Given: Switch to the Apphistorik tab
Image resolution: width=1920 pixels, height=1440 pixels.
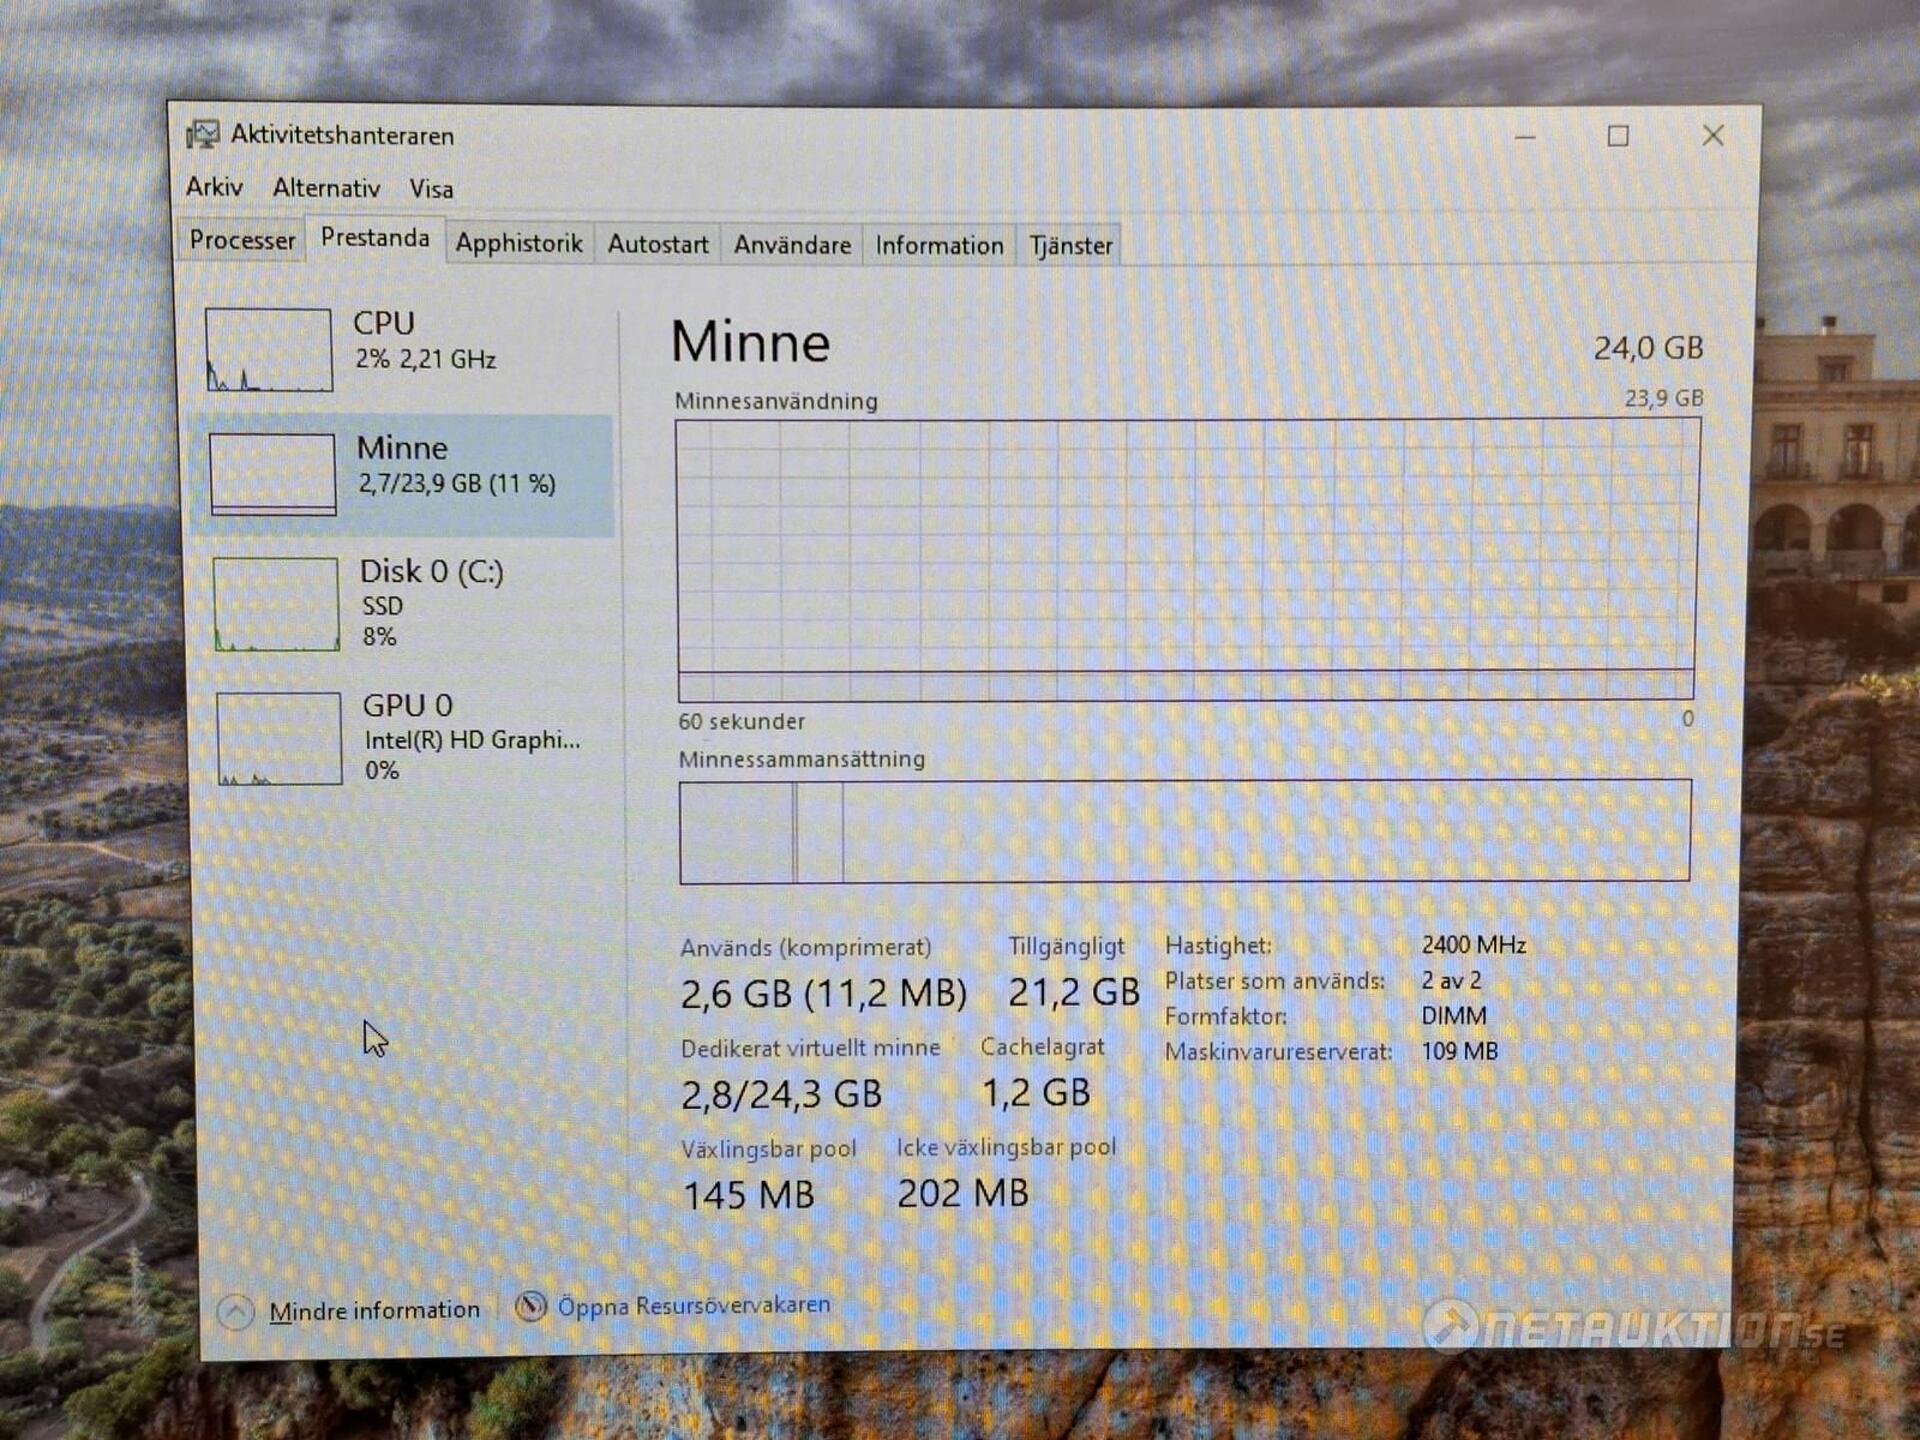Looking at the screenshot, I should point(519,244).
